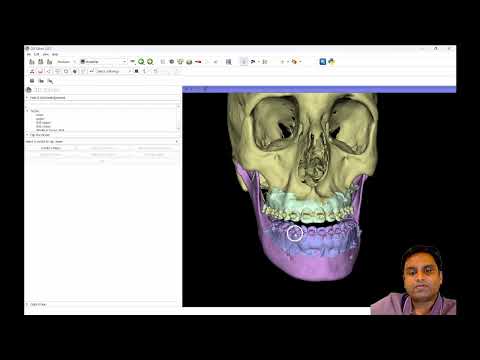Open the Load DICOM toolbar icon
The height and width of the screenshot is (360, 480).
coord(41,62)
